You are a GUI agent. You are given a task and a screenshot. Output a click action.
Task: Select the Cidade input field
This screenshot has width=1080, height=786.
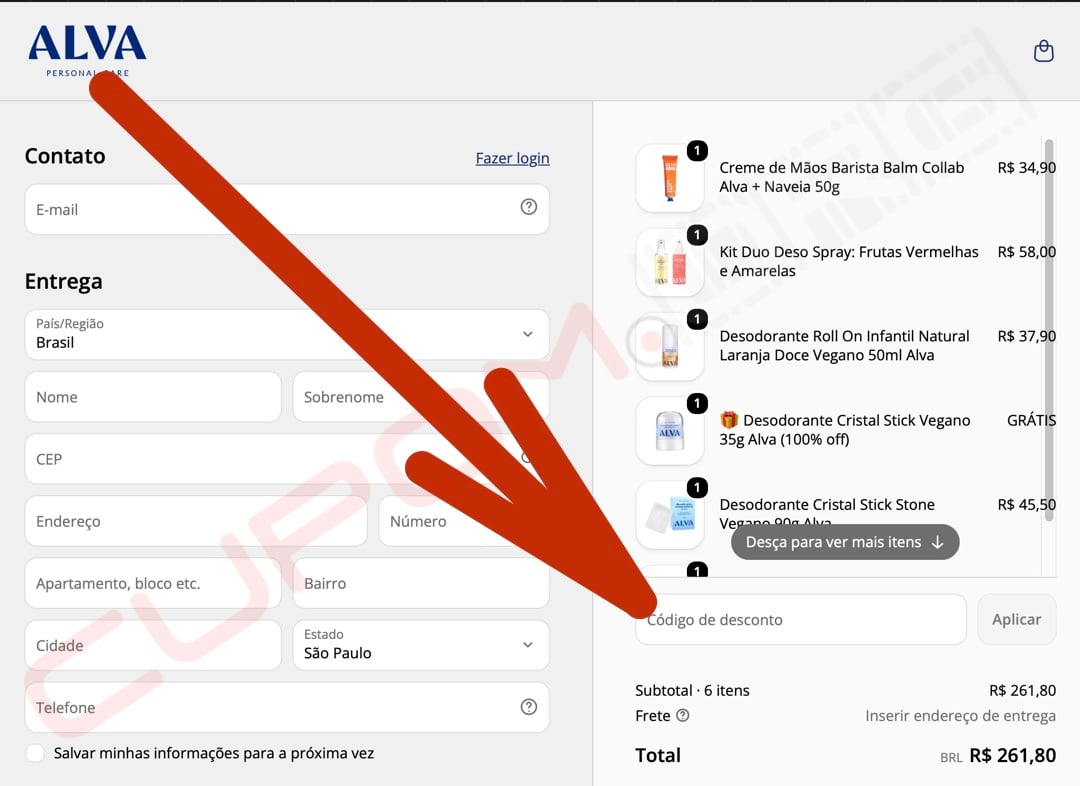[153, 645]
